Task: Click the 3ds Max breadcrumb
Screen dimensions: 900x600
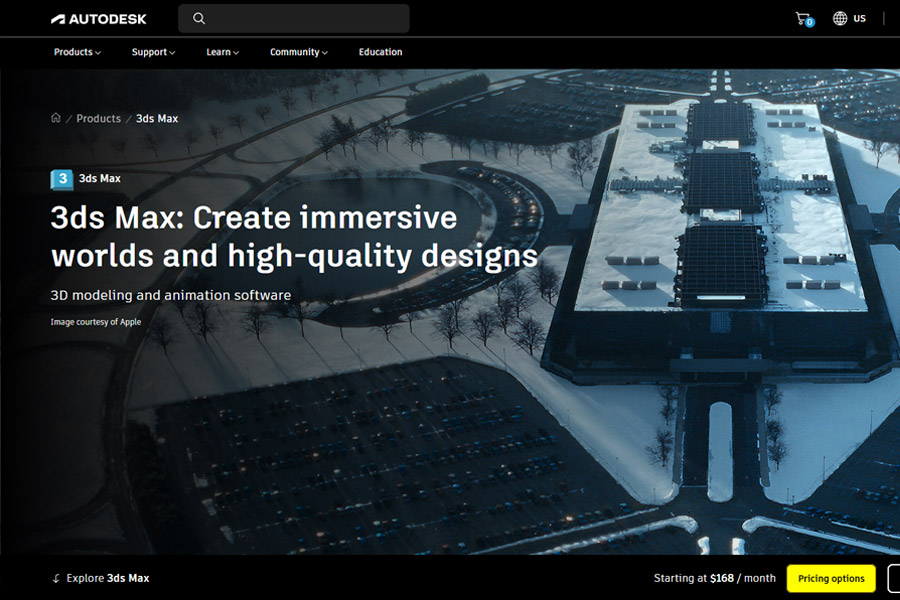Action: [x=157, y=118]
